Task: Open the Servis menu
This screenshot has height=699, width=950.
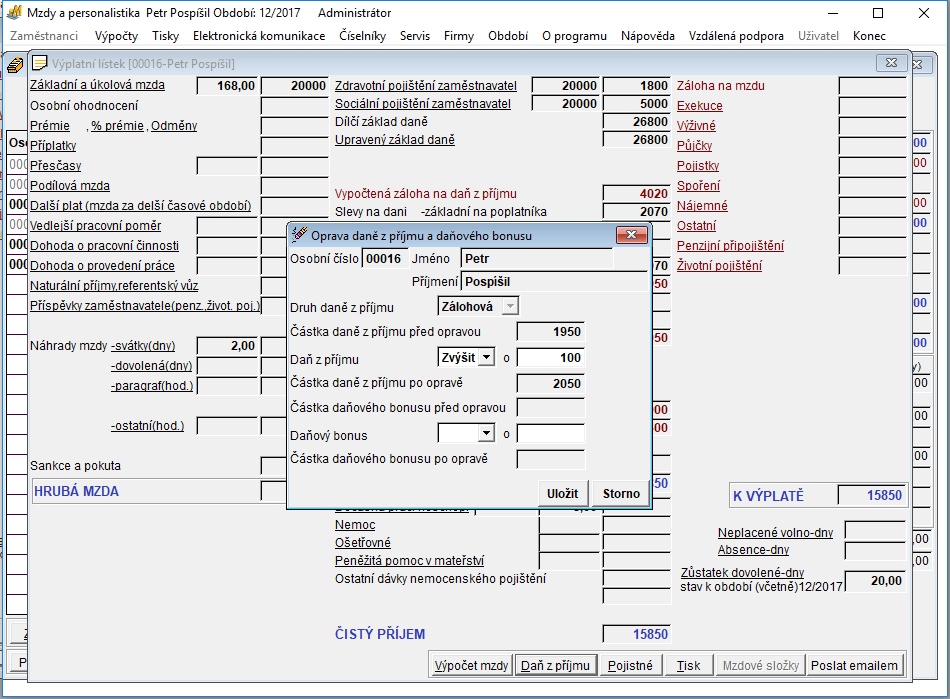Action: (x=414, y=36)
